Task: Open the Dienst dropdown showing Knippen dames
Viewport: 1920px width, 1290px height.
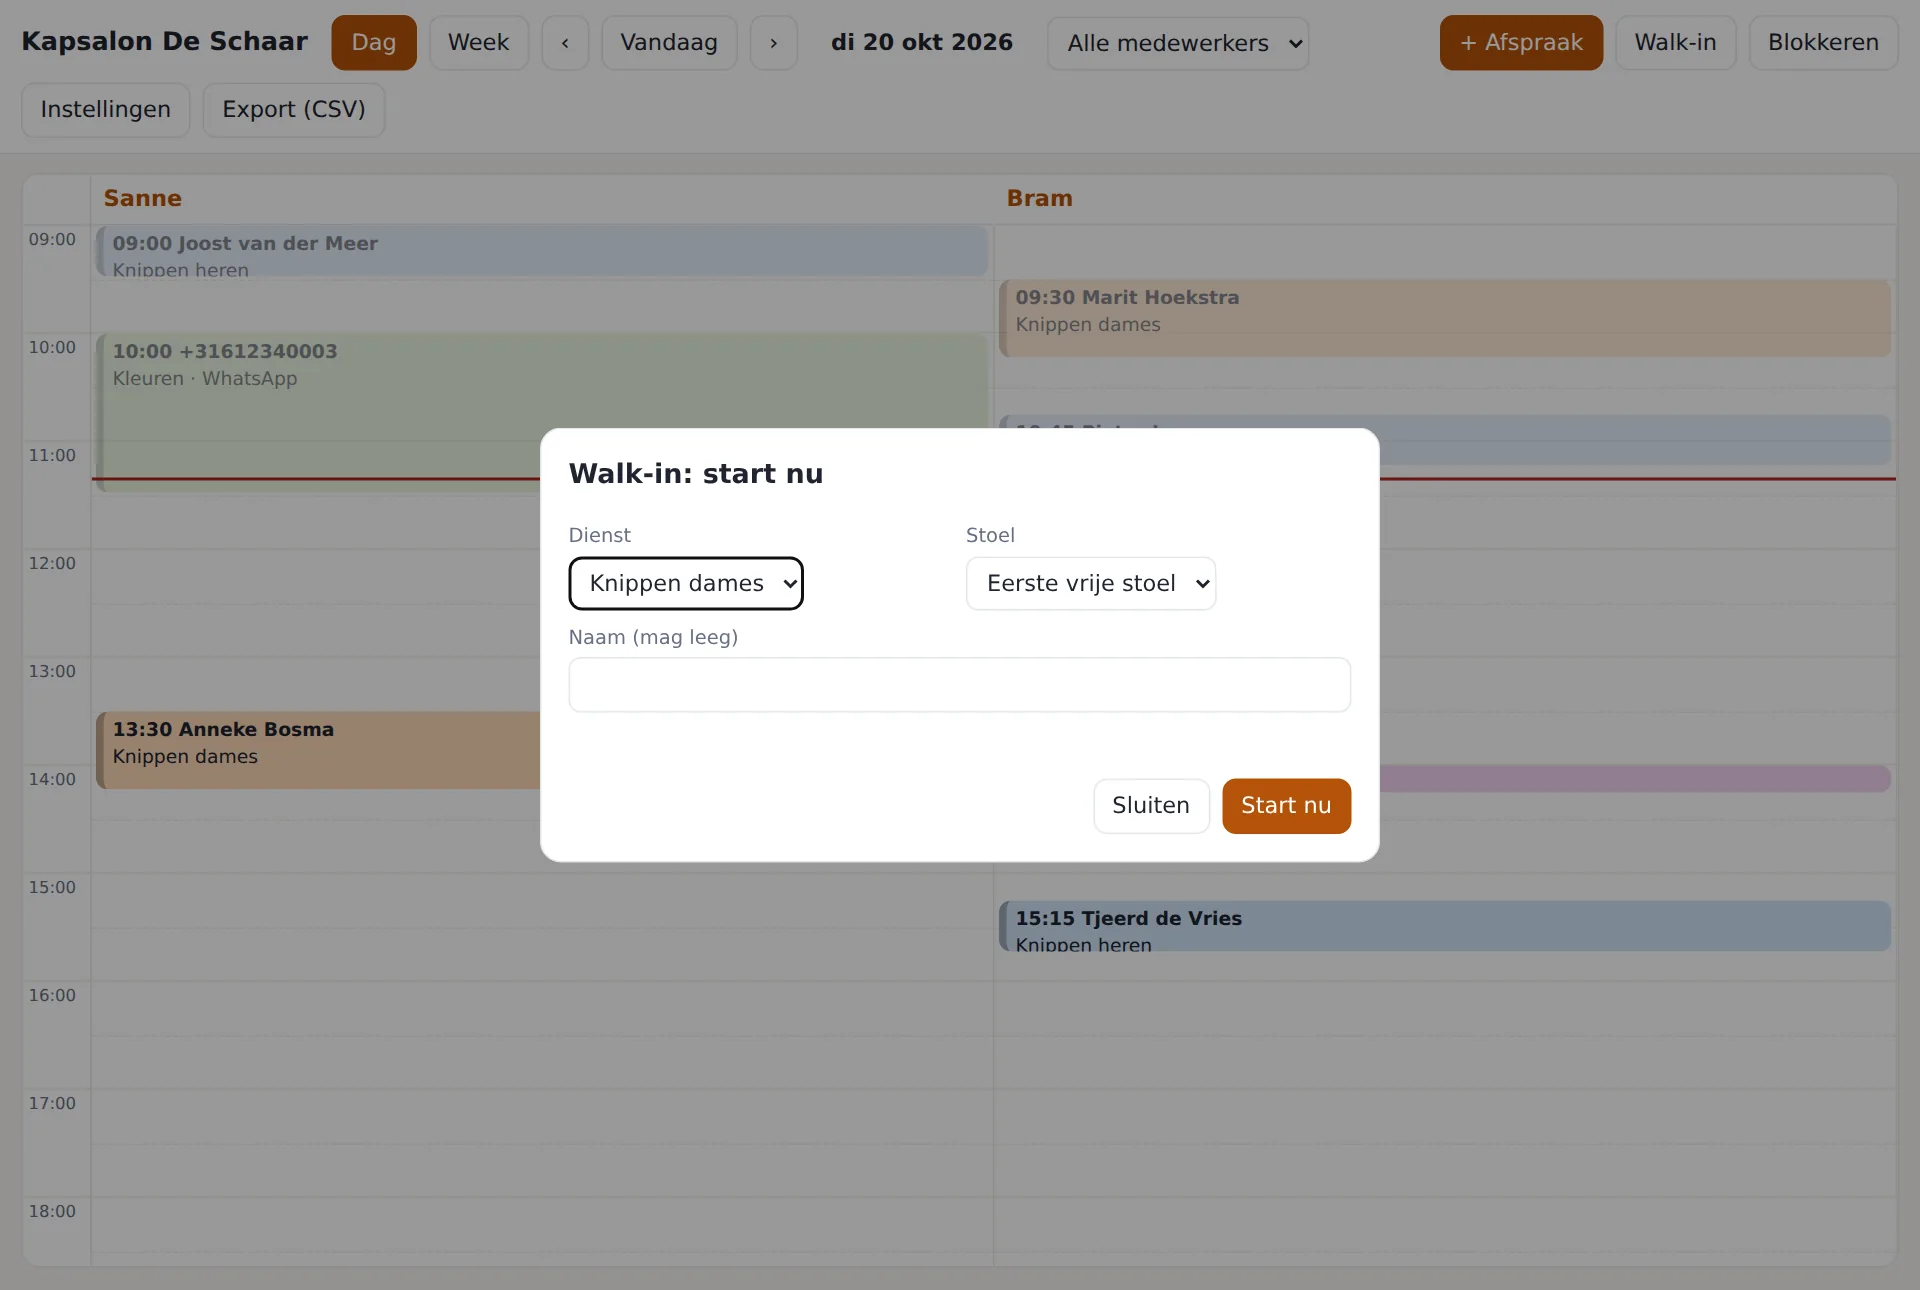Action: [686, 584]
